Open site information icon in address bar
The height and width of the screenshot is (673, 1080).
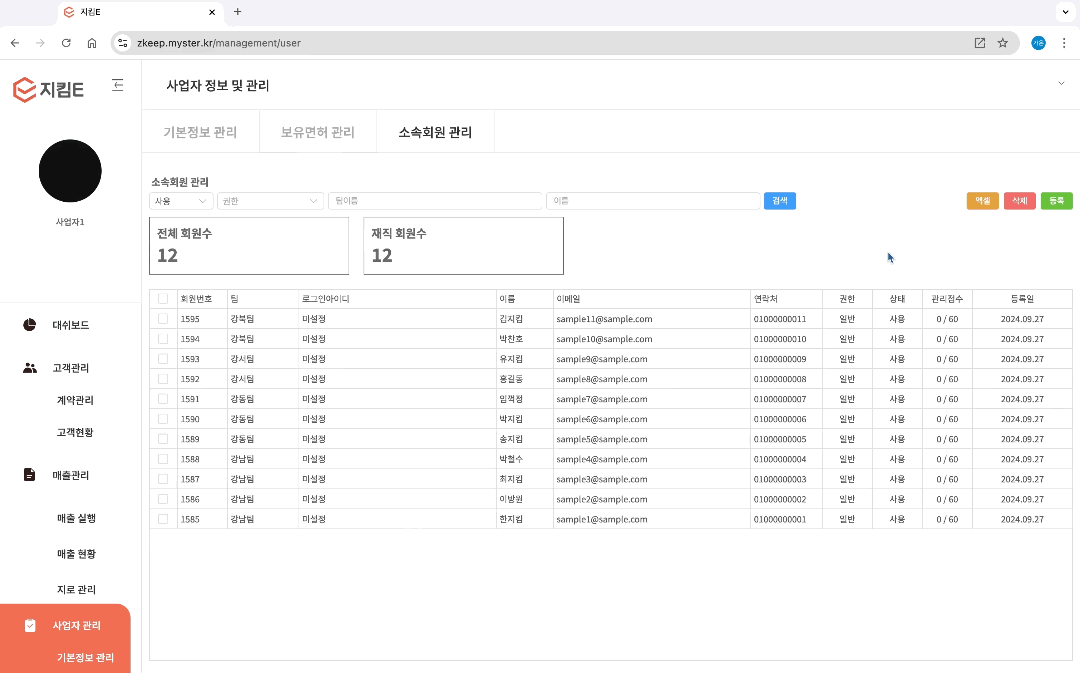pyautogui.click(x=123, y=43)
